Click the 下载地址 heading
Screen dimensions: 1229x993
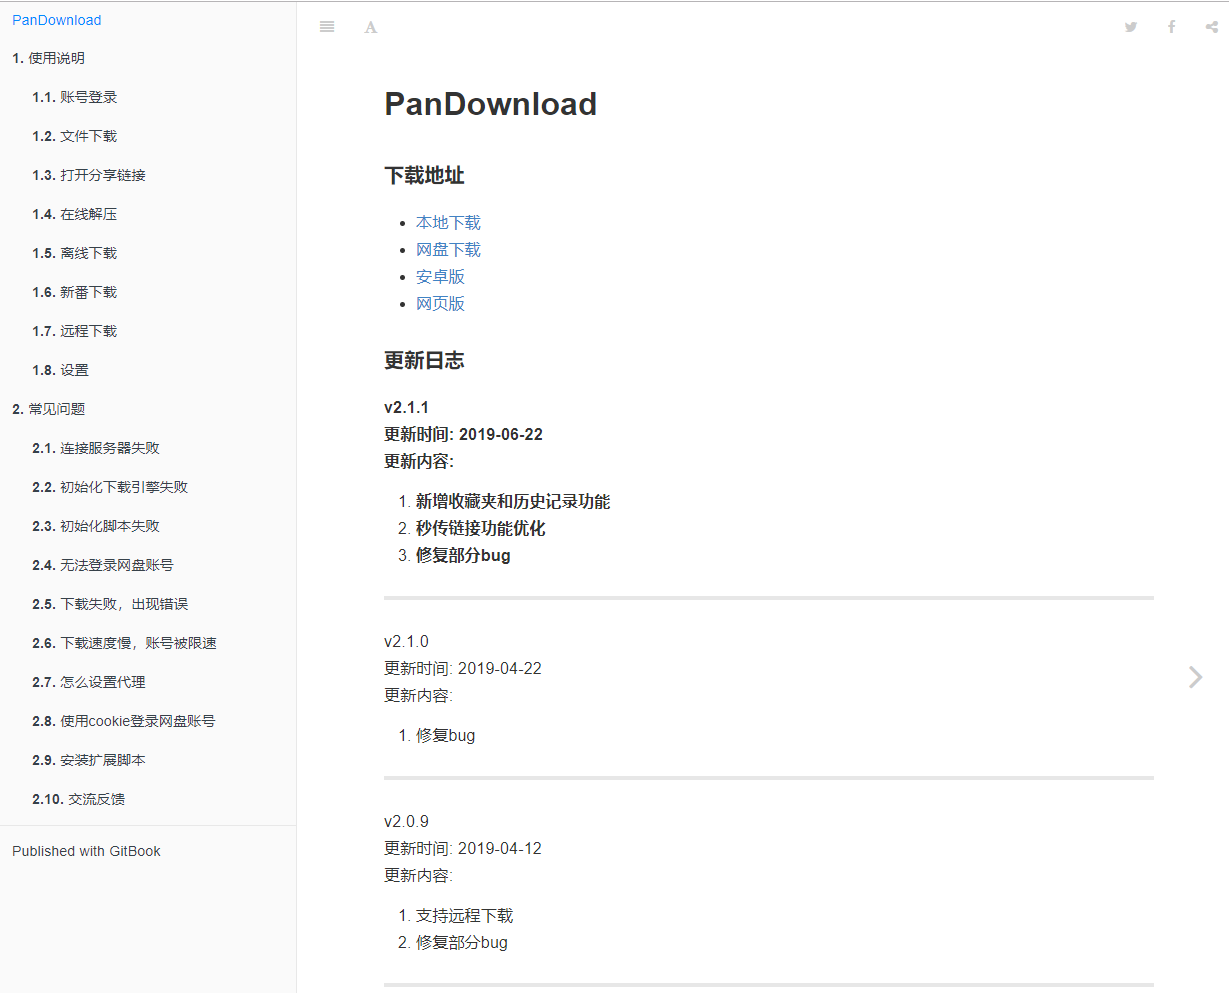click(424, 175)
